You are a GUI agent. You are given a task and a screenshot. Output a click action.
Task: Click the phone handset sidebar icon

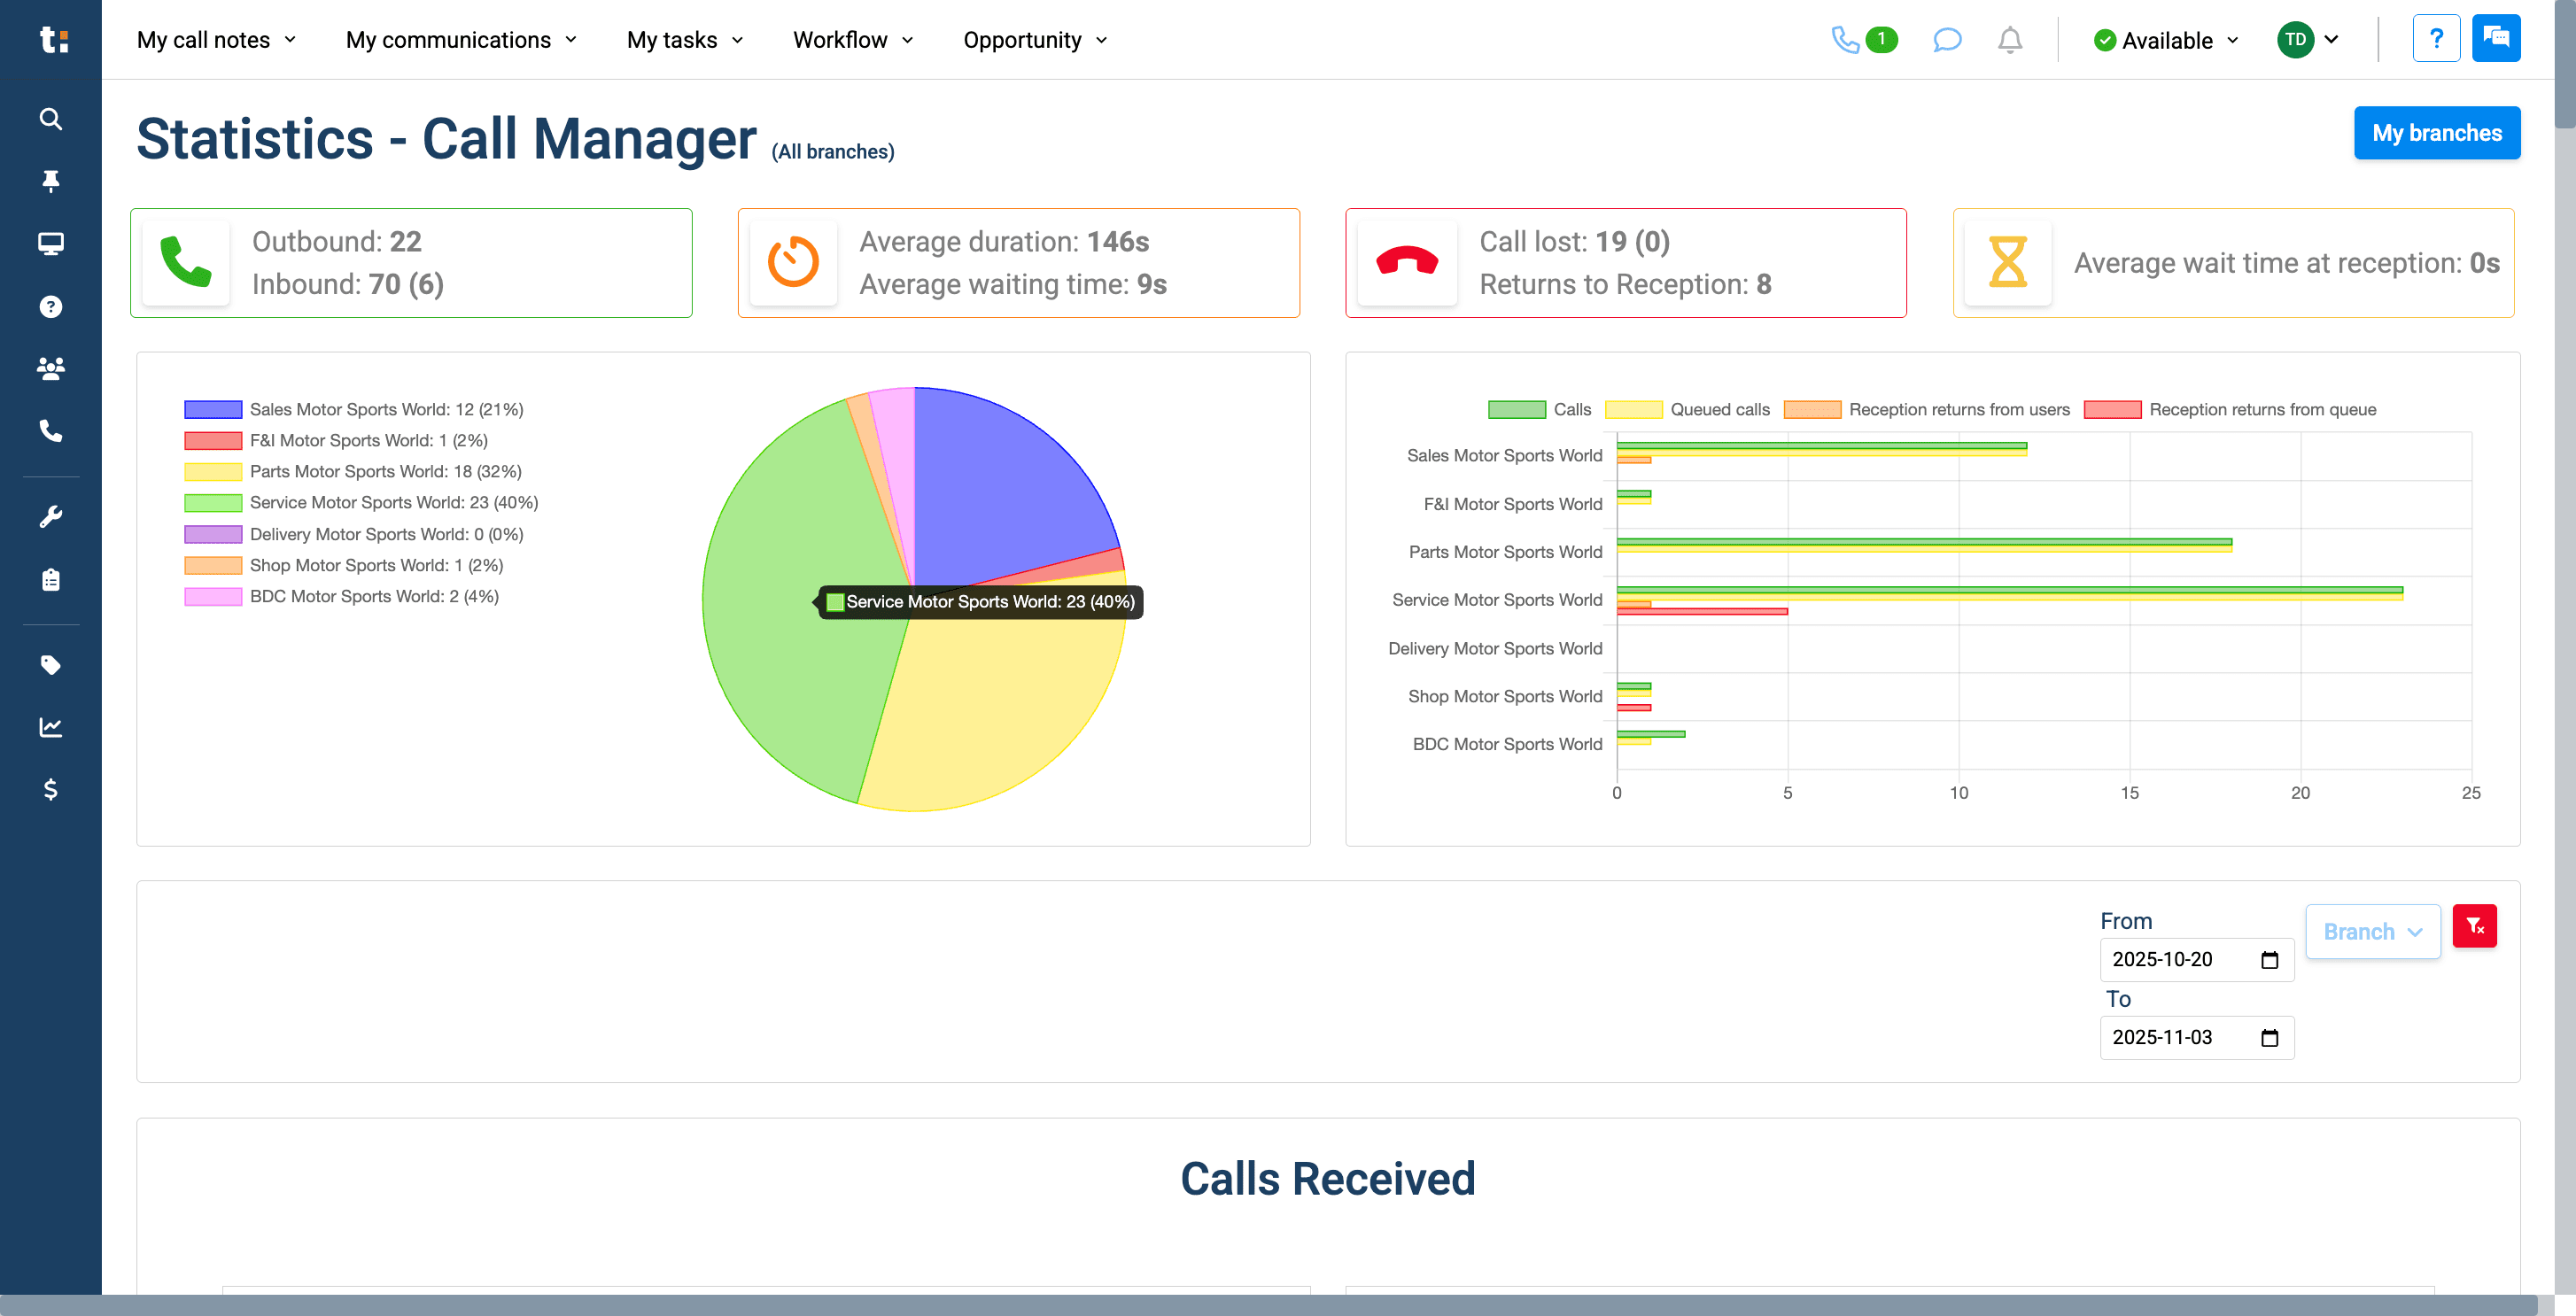click(51, 430)
